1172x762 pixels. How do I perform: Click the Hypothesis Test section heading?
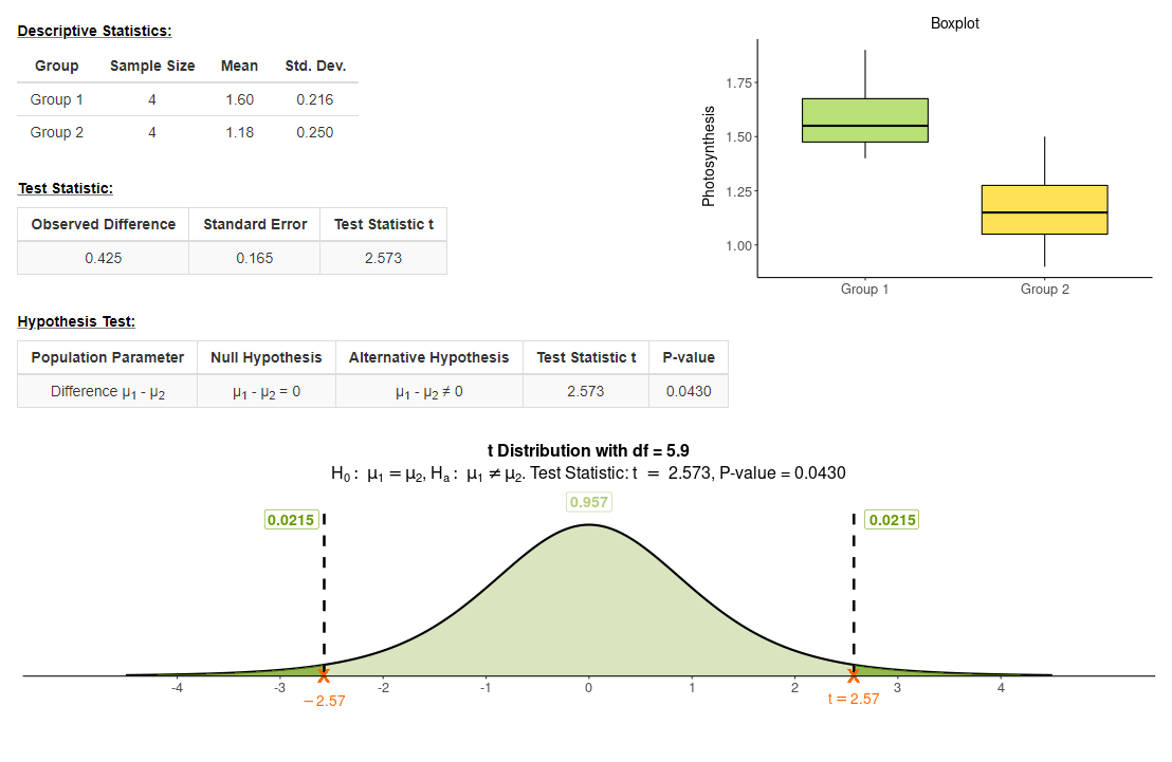click(76, 322)
